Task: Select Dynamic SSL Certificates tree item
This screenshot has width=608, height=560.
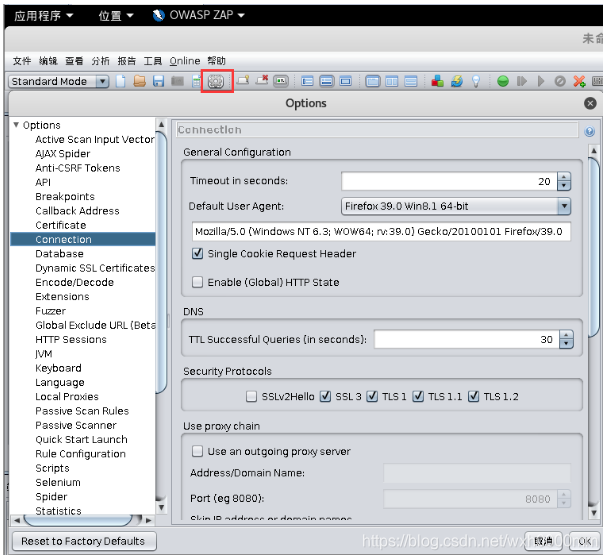Action: coord(95,268)
